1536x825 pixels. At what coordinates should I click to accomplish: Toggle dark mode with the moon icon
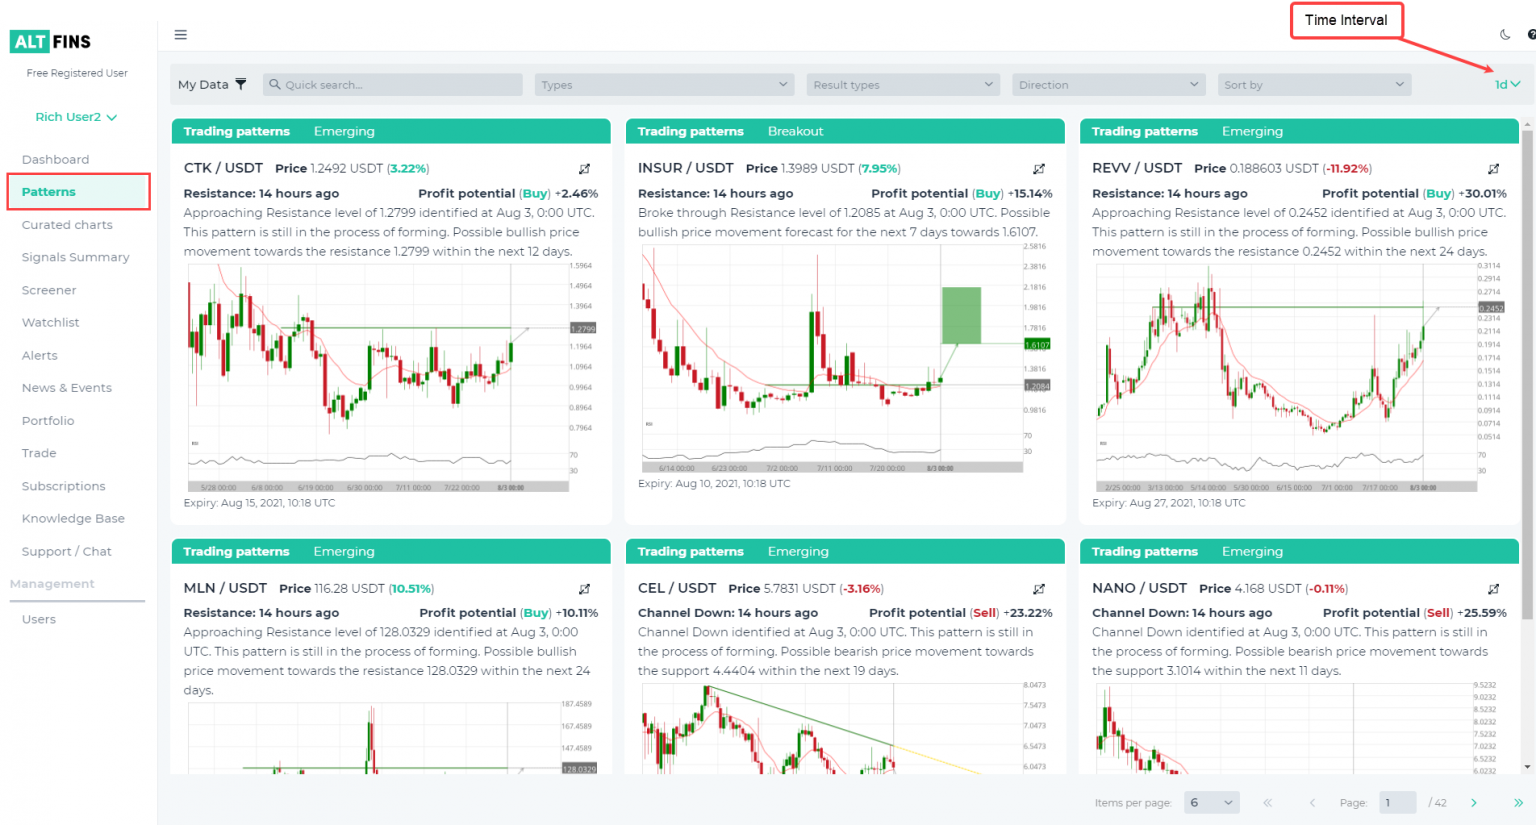tap(1505, 34)
